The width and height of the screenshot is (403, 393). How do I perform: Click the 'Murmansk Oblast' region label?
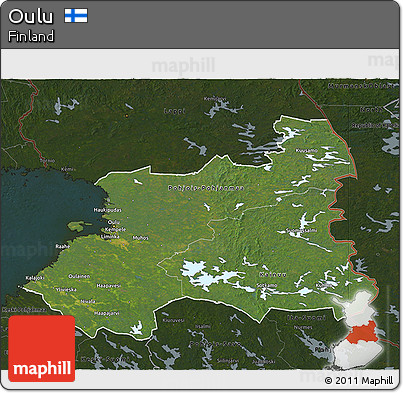pyautogui.click(x=363, y=86)
